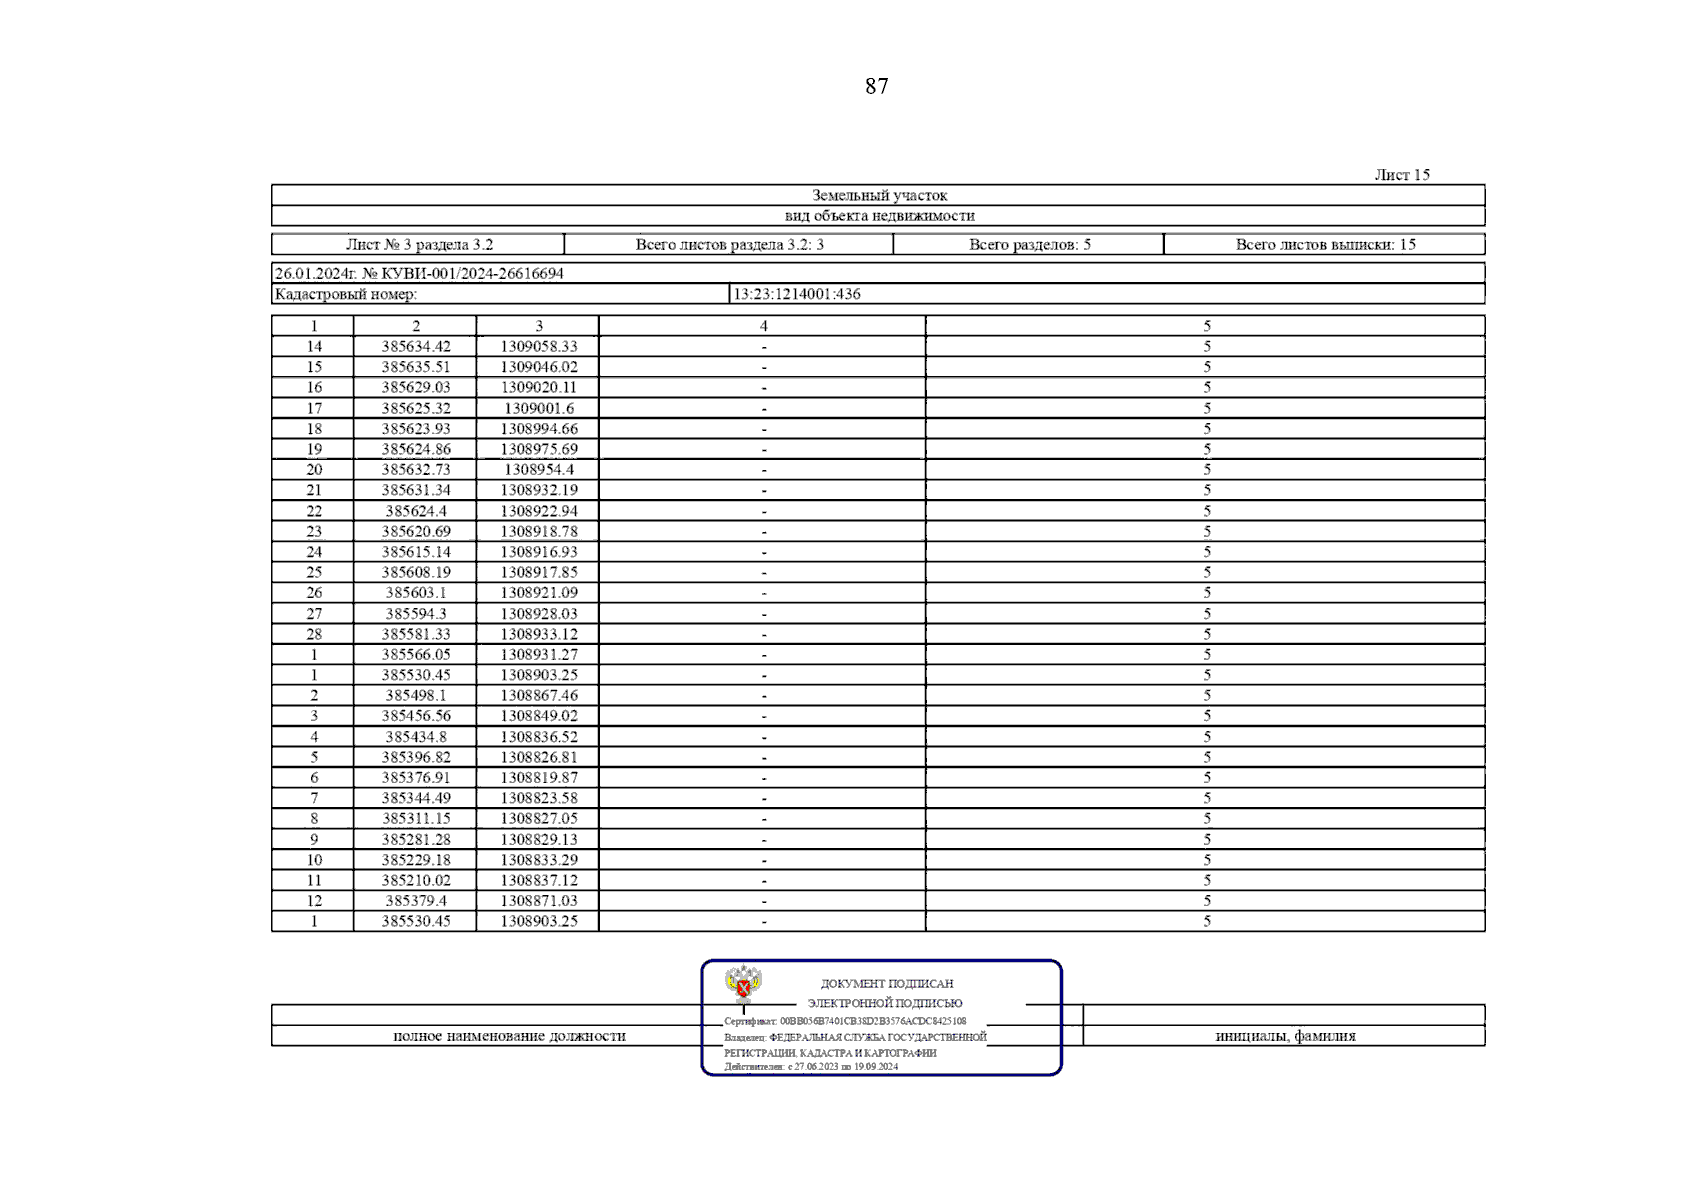The image size is (1697, 1200).
Task: Select the 'Всего разделов: 5' cell
Action: (1029, 244)
